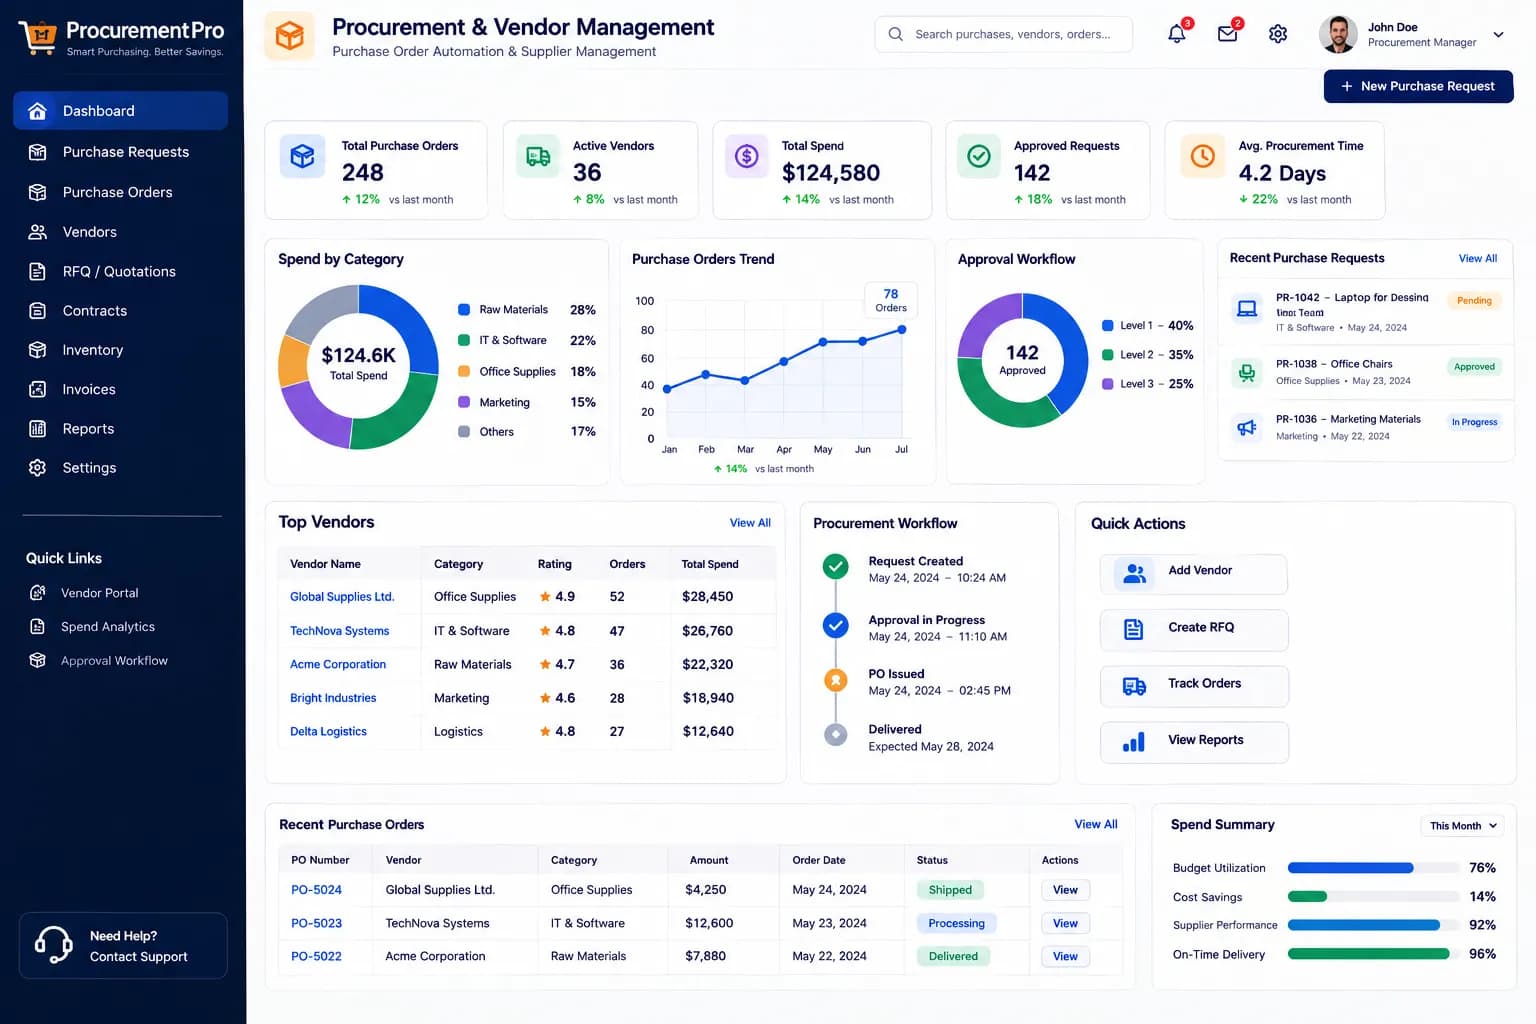Click the Total Purchase Orders cube icon
This screenshot has width=1536, height=1024.
point(302,157)
